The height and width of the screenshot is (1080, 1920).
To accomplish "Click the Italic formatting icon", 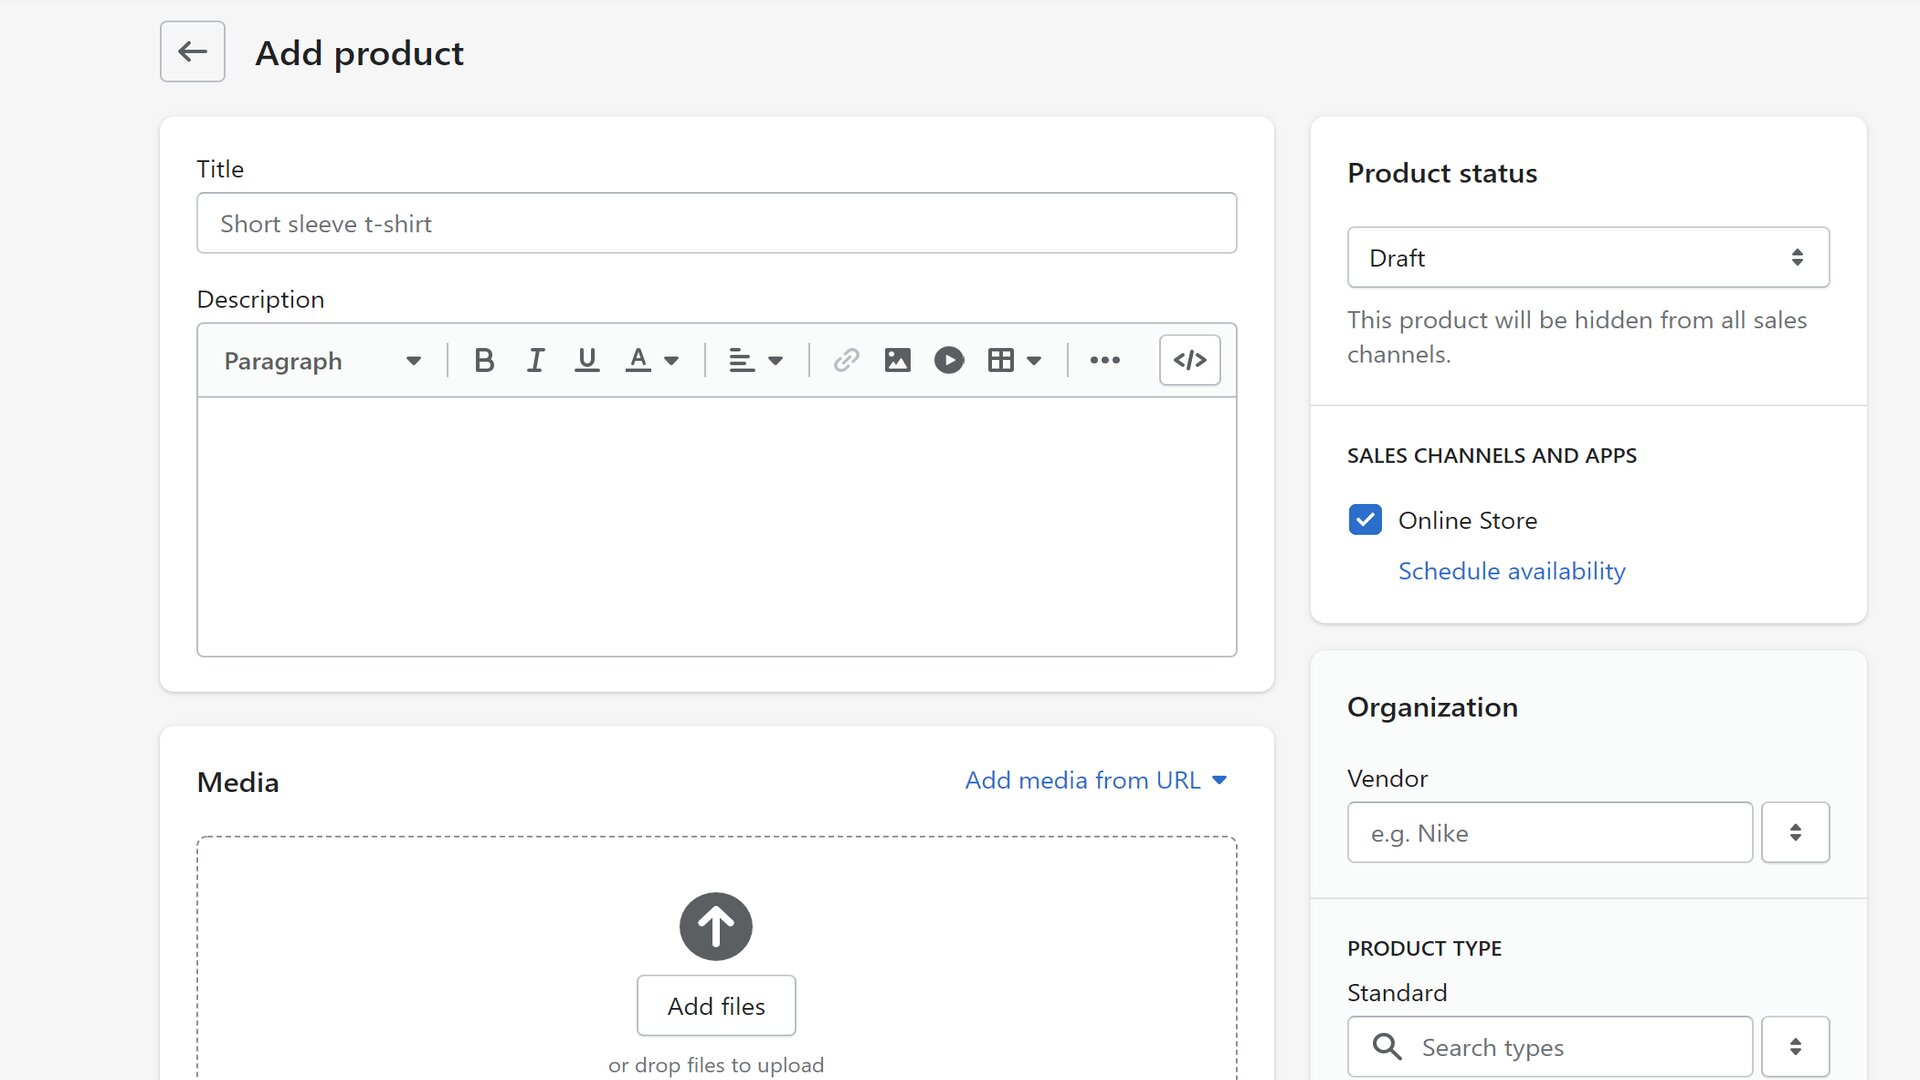I will (x=535, y=360).
